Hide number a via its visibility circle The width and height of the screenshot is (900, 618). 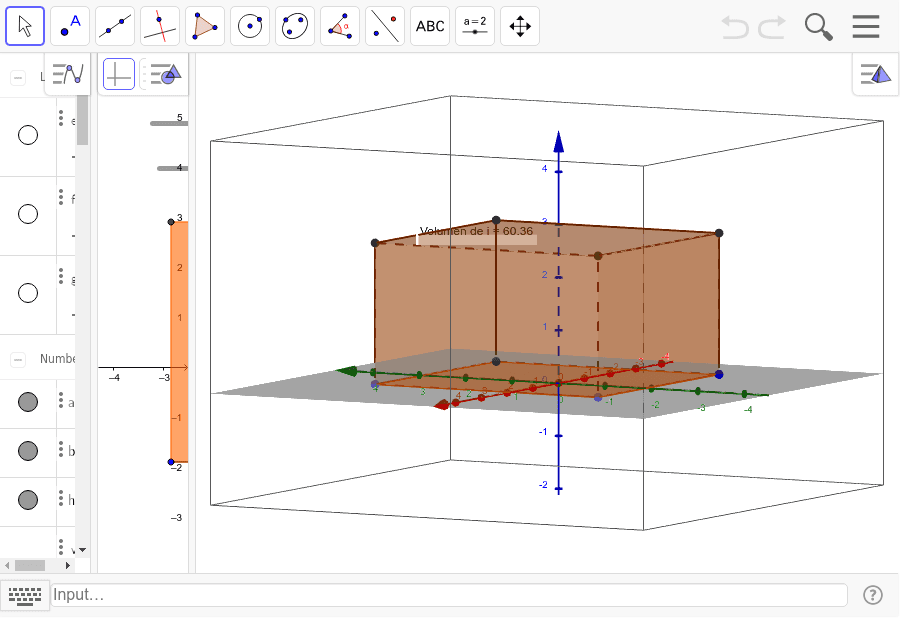click(28, 402)
